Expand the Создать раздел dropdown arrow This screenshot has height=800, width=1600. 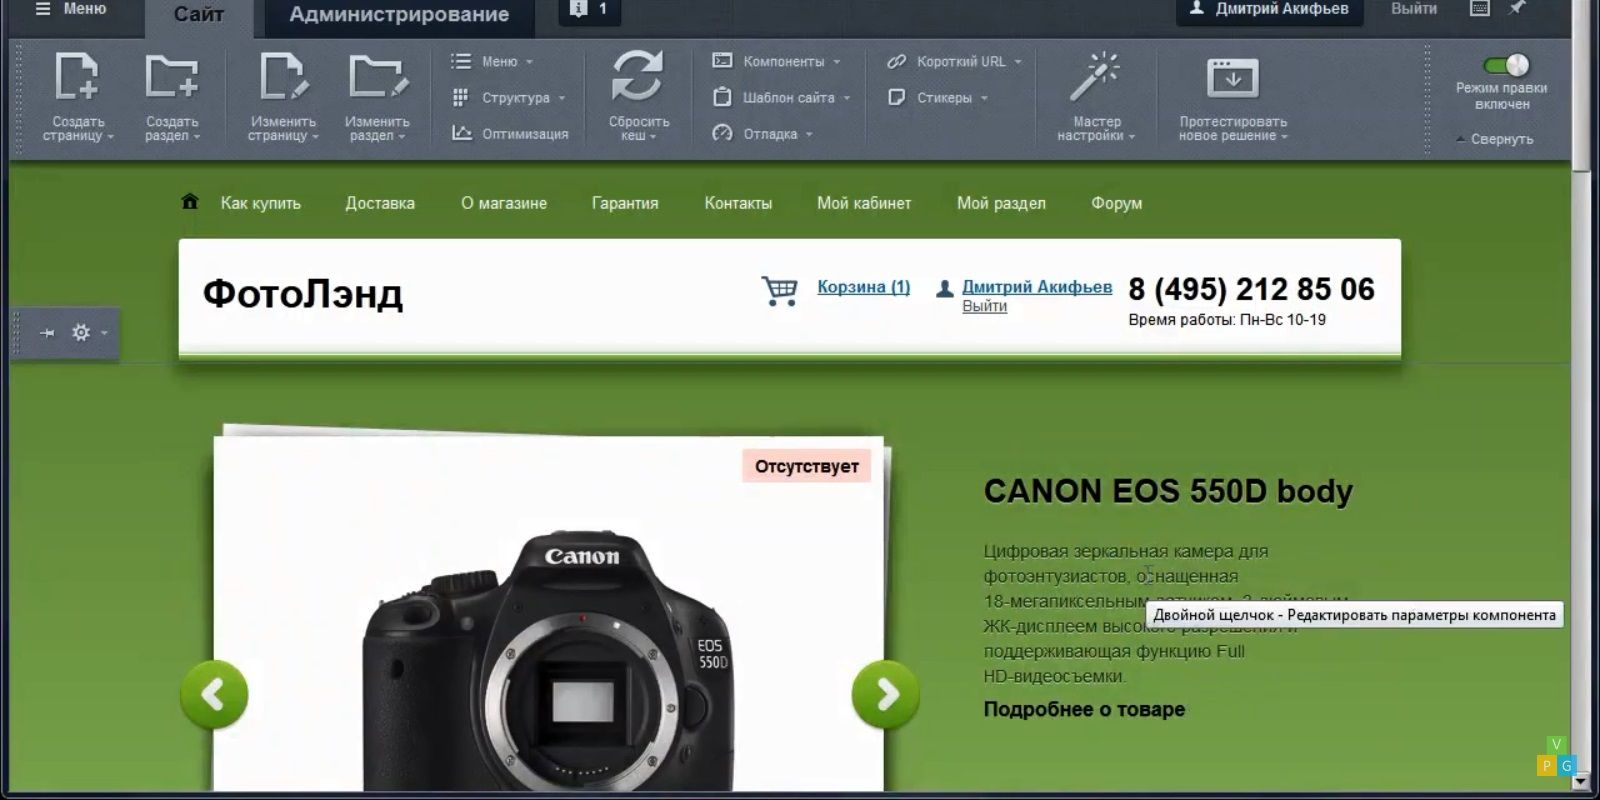(x=197, y=137)
